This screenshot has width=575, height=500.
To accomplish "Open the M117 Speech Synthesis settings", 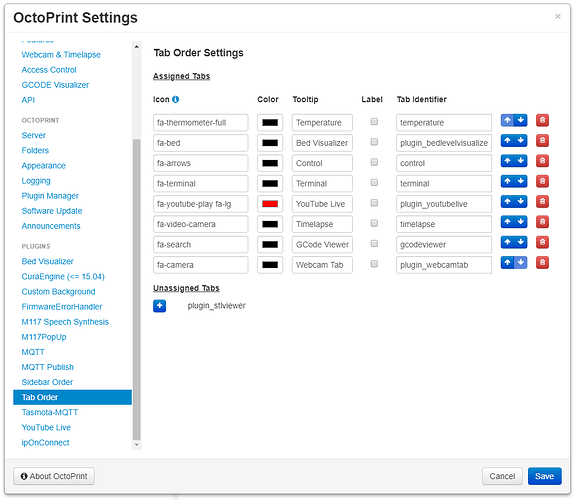I will pyautogui.click(x=65, y=322).
